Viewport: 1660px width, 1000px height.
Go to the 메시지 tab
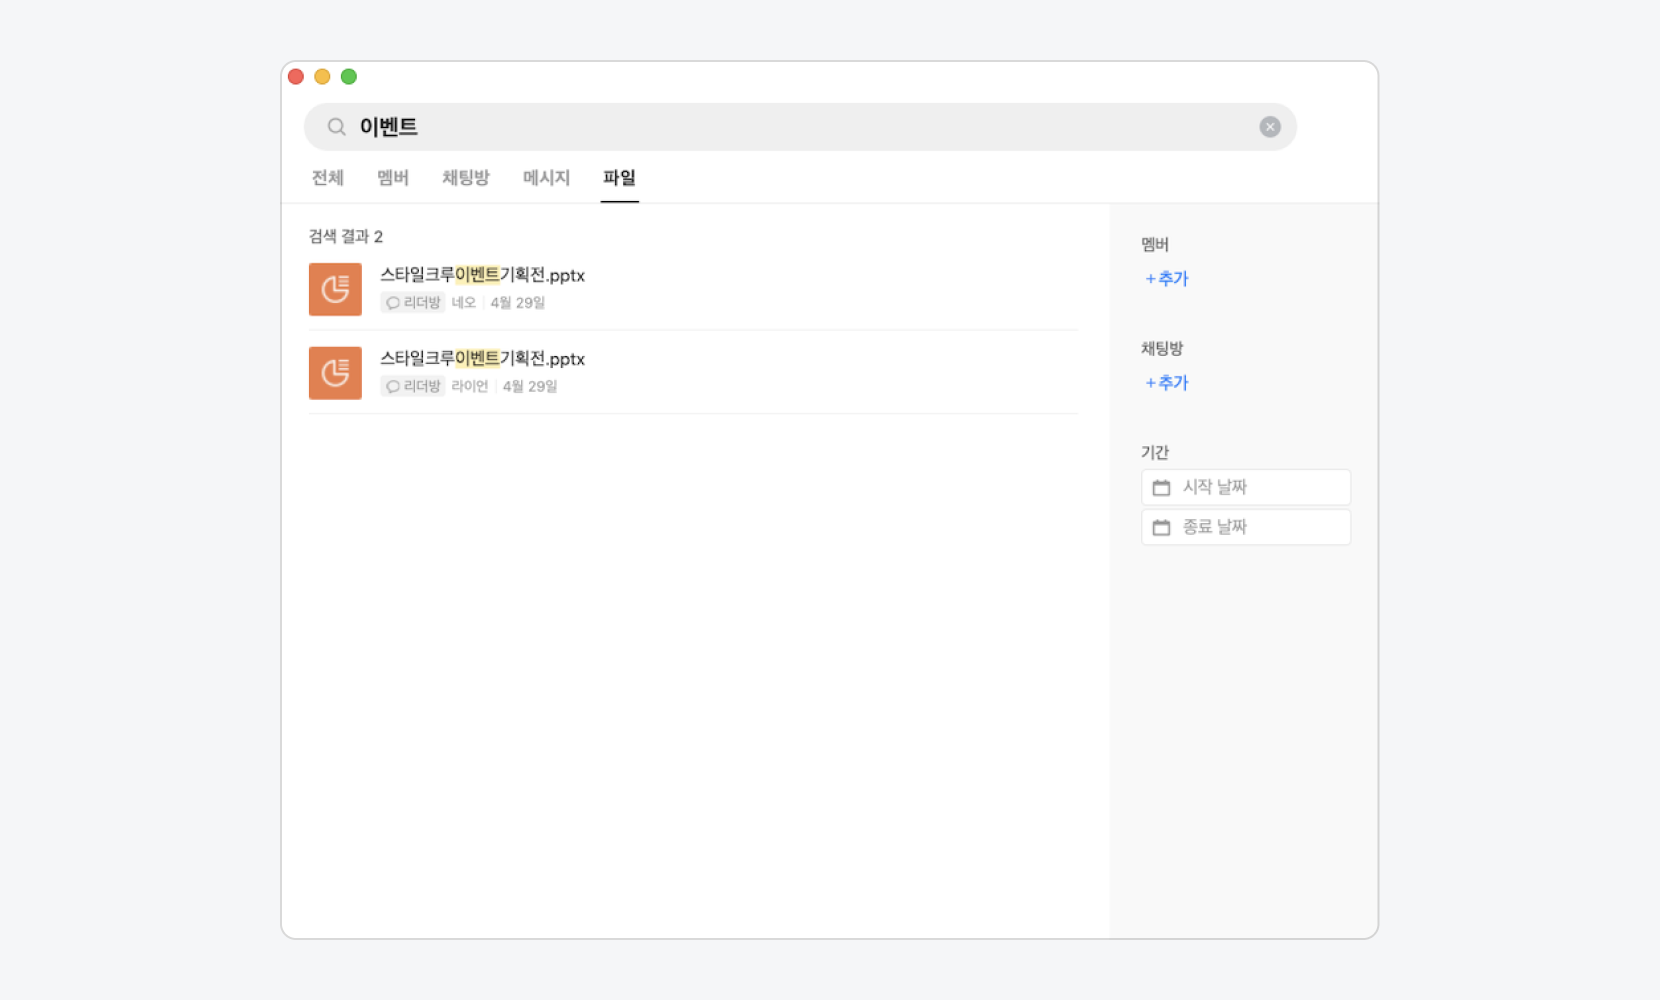[x=546, y=178]
